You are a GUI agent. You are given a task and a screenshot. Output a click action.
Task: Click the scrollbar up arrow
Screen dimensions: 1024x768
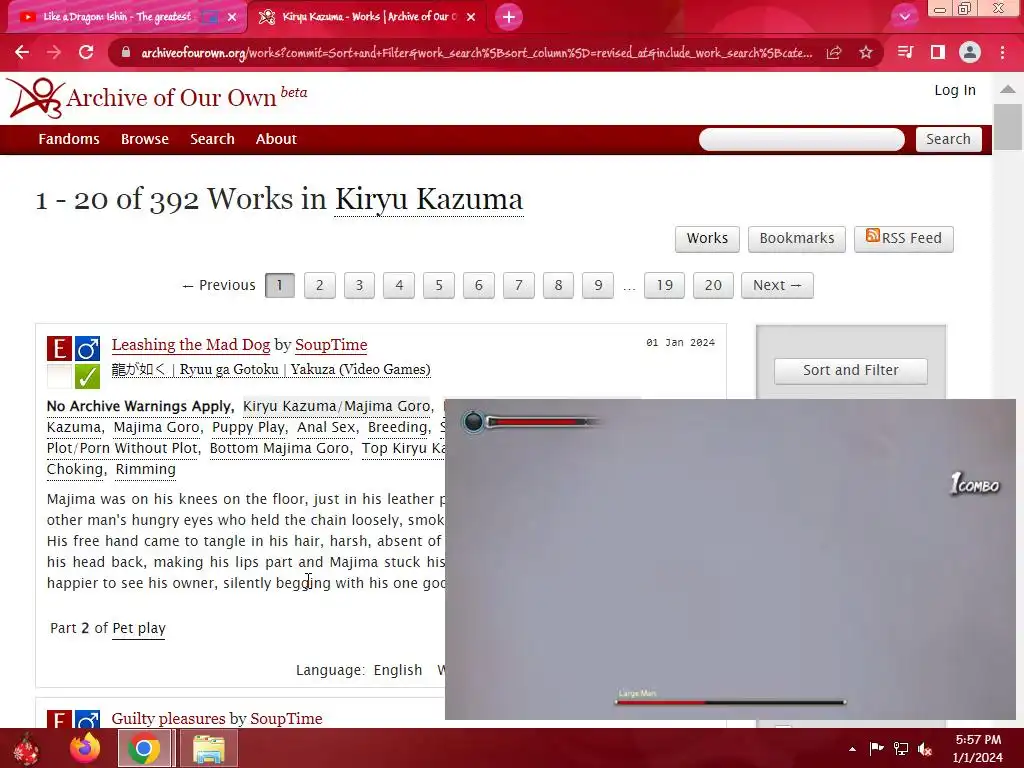[1008, 89]
